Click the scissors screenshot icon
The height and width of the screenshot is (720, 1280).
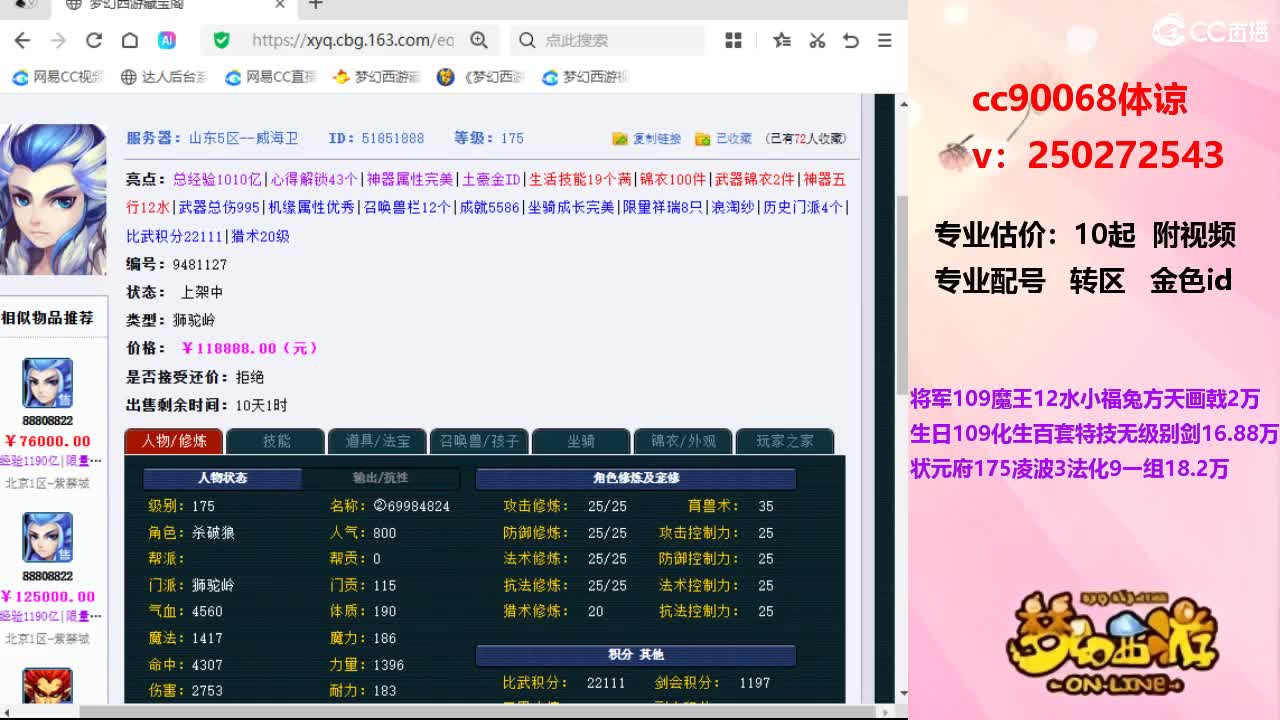tap(817, 40)
